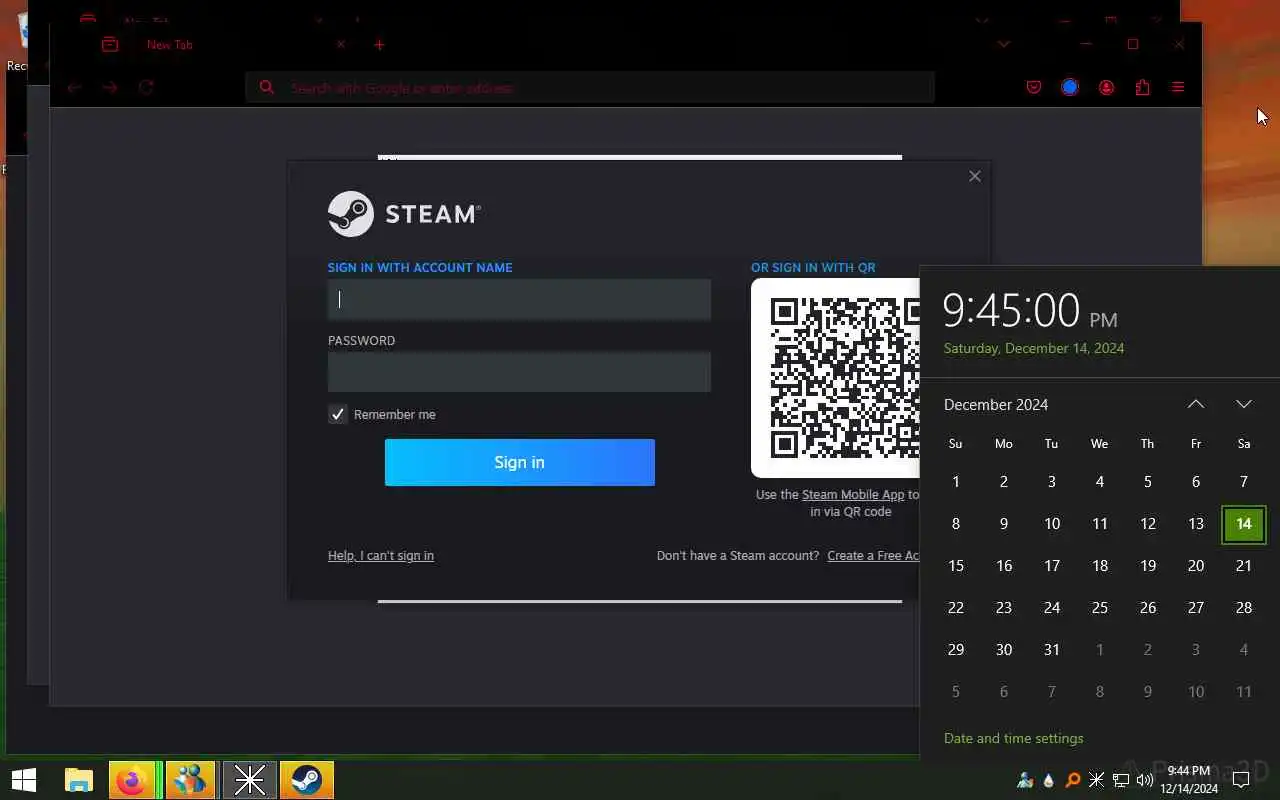1280x800 pixels.
Task: Go back in the Firefox window
Action: [x=74, y=88]
